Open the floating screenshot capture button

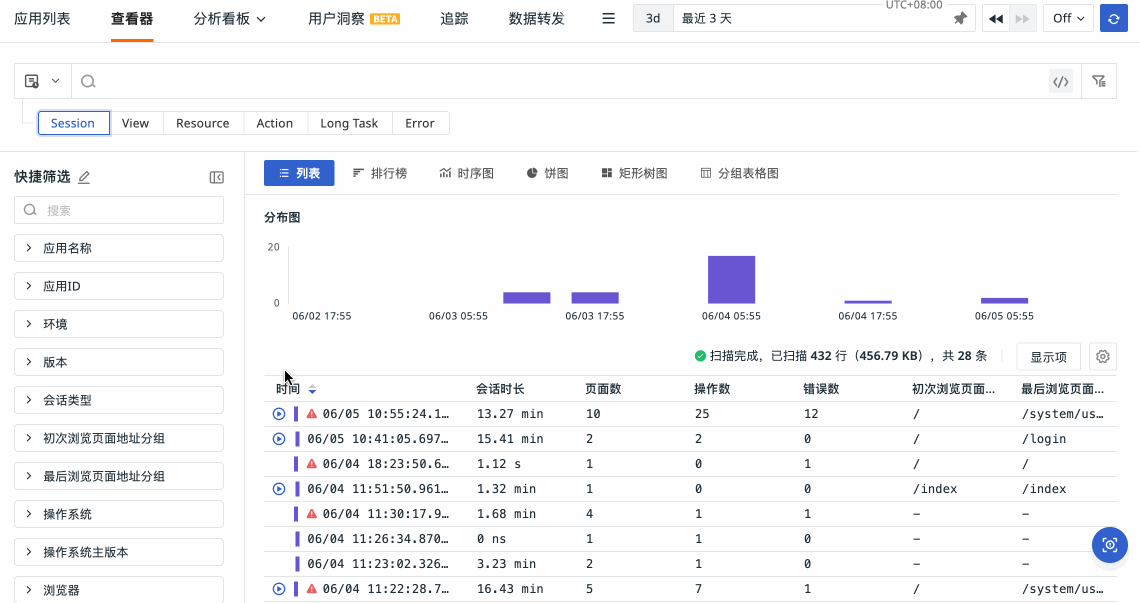(x=1109, y=545)
